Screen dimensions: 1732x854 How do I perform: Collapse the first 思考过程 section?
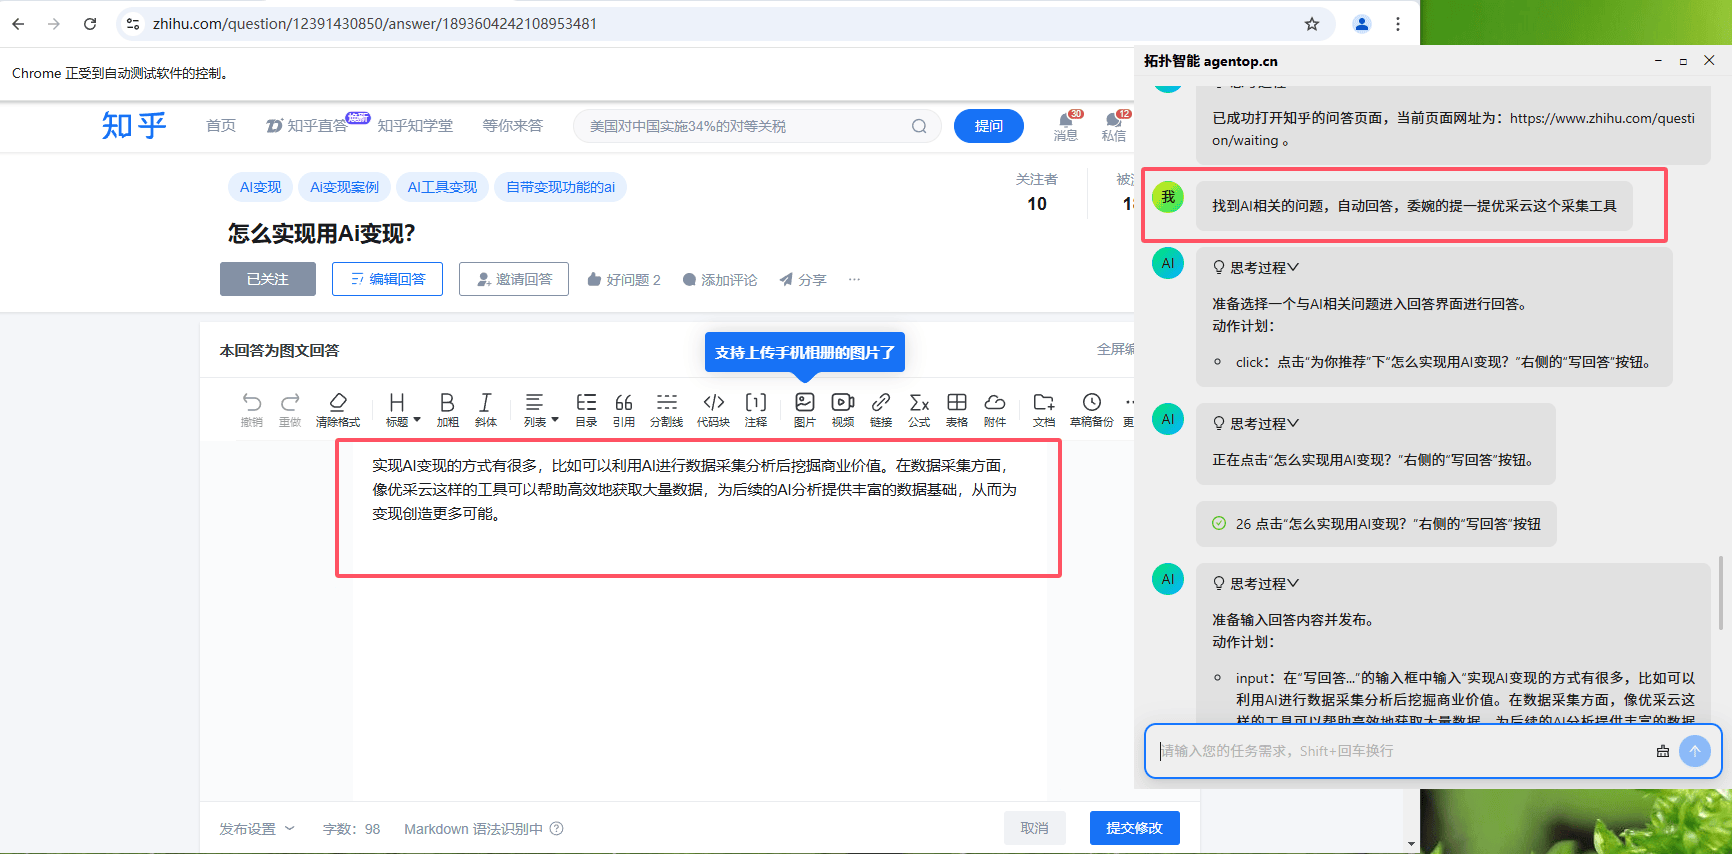click(x=1255, y=268)
